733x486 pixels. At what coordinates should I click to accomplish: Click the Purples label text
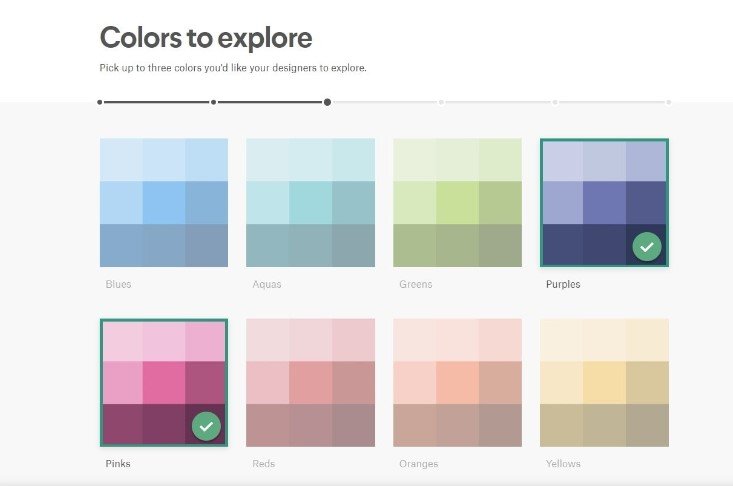(563, 284)
